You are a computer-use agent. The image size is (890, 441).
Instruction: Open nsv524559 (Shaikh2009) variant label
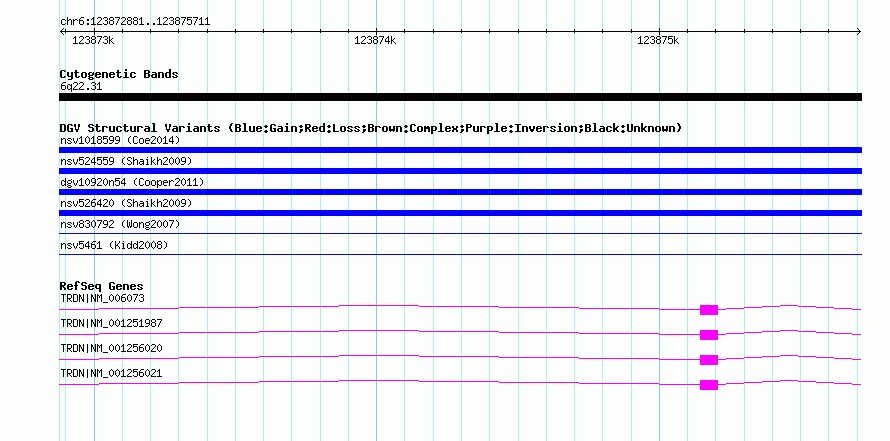(x=126, y=161)
